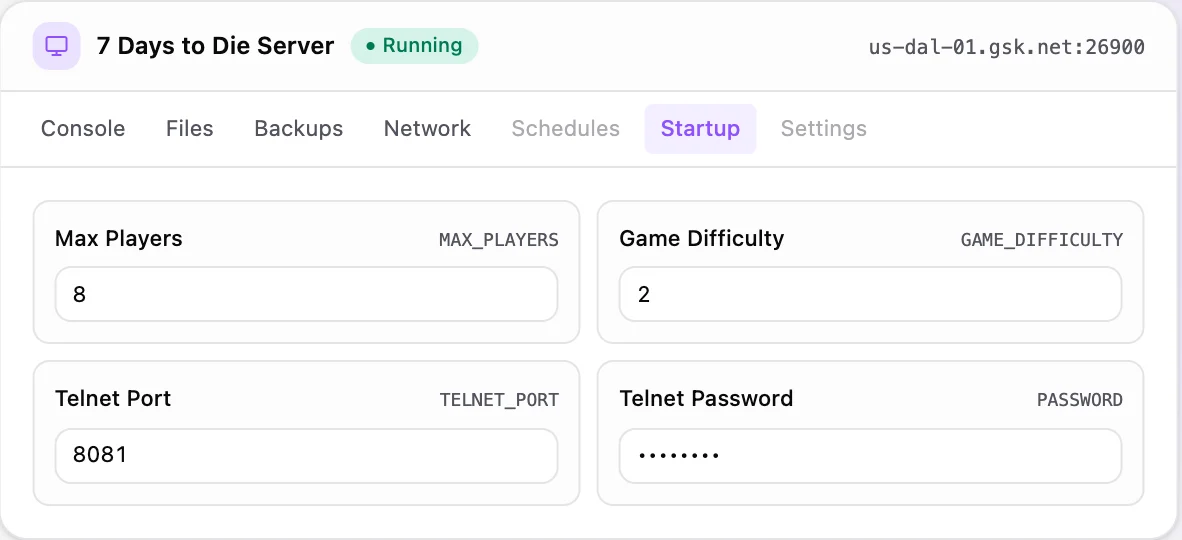Click the Telnet Password heading
Screen dimensions: 1182x540
706,398
